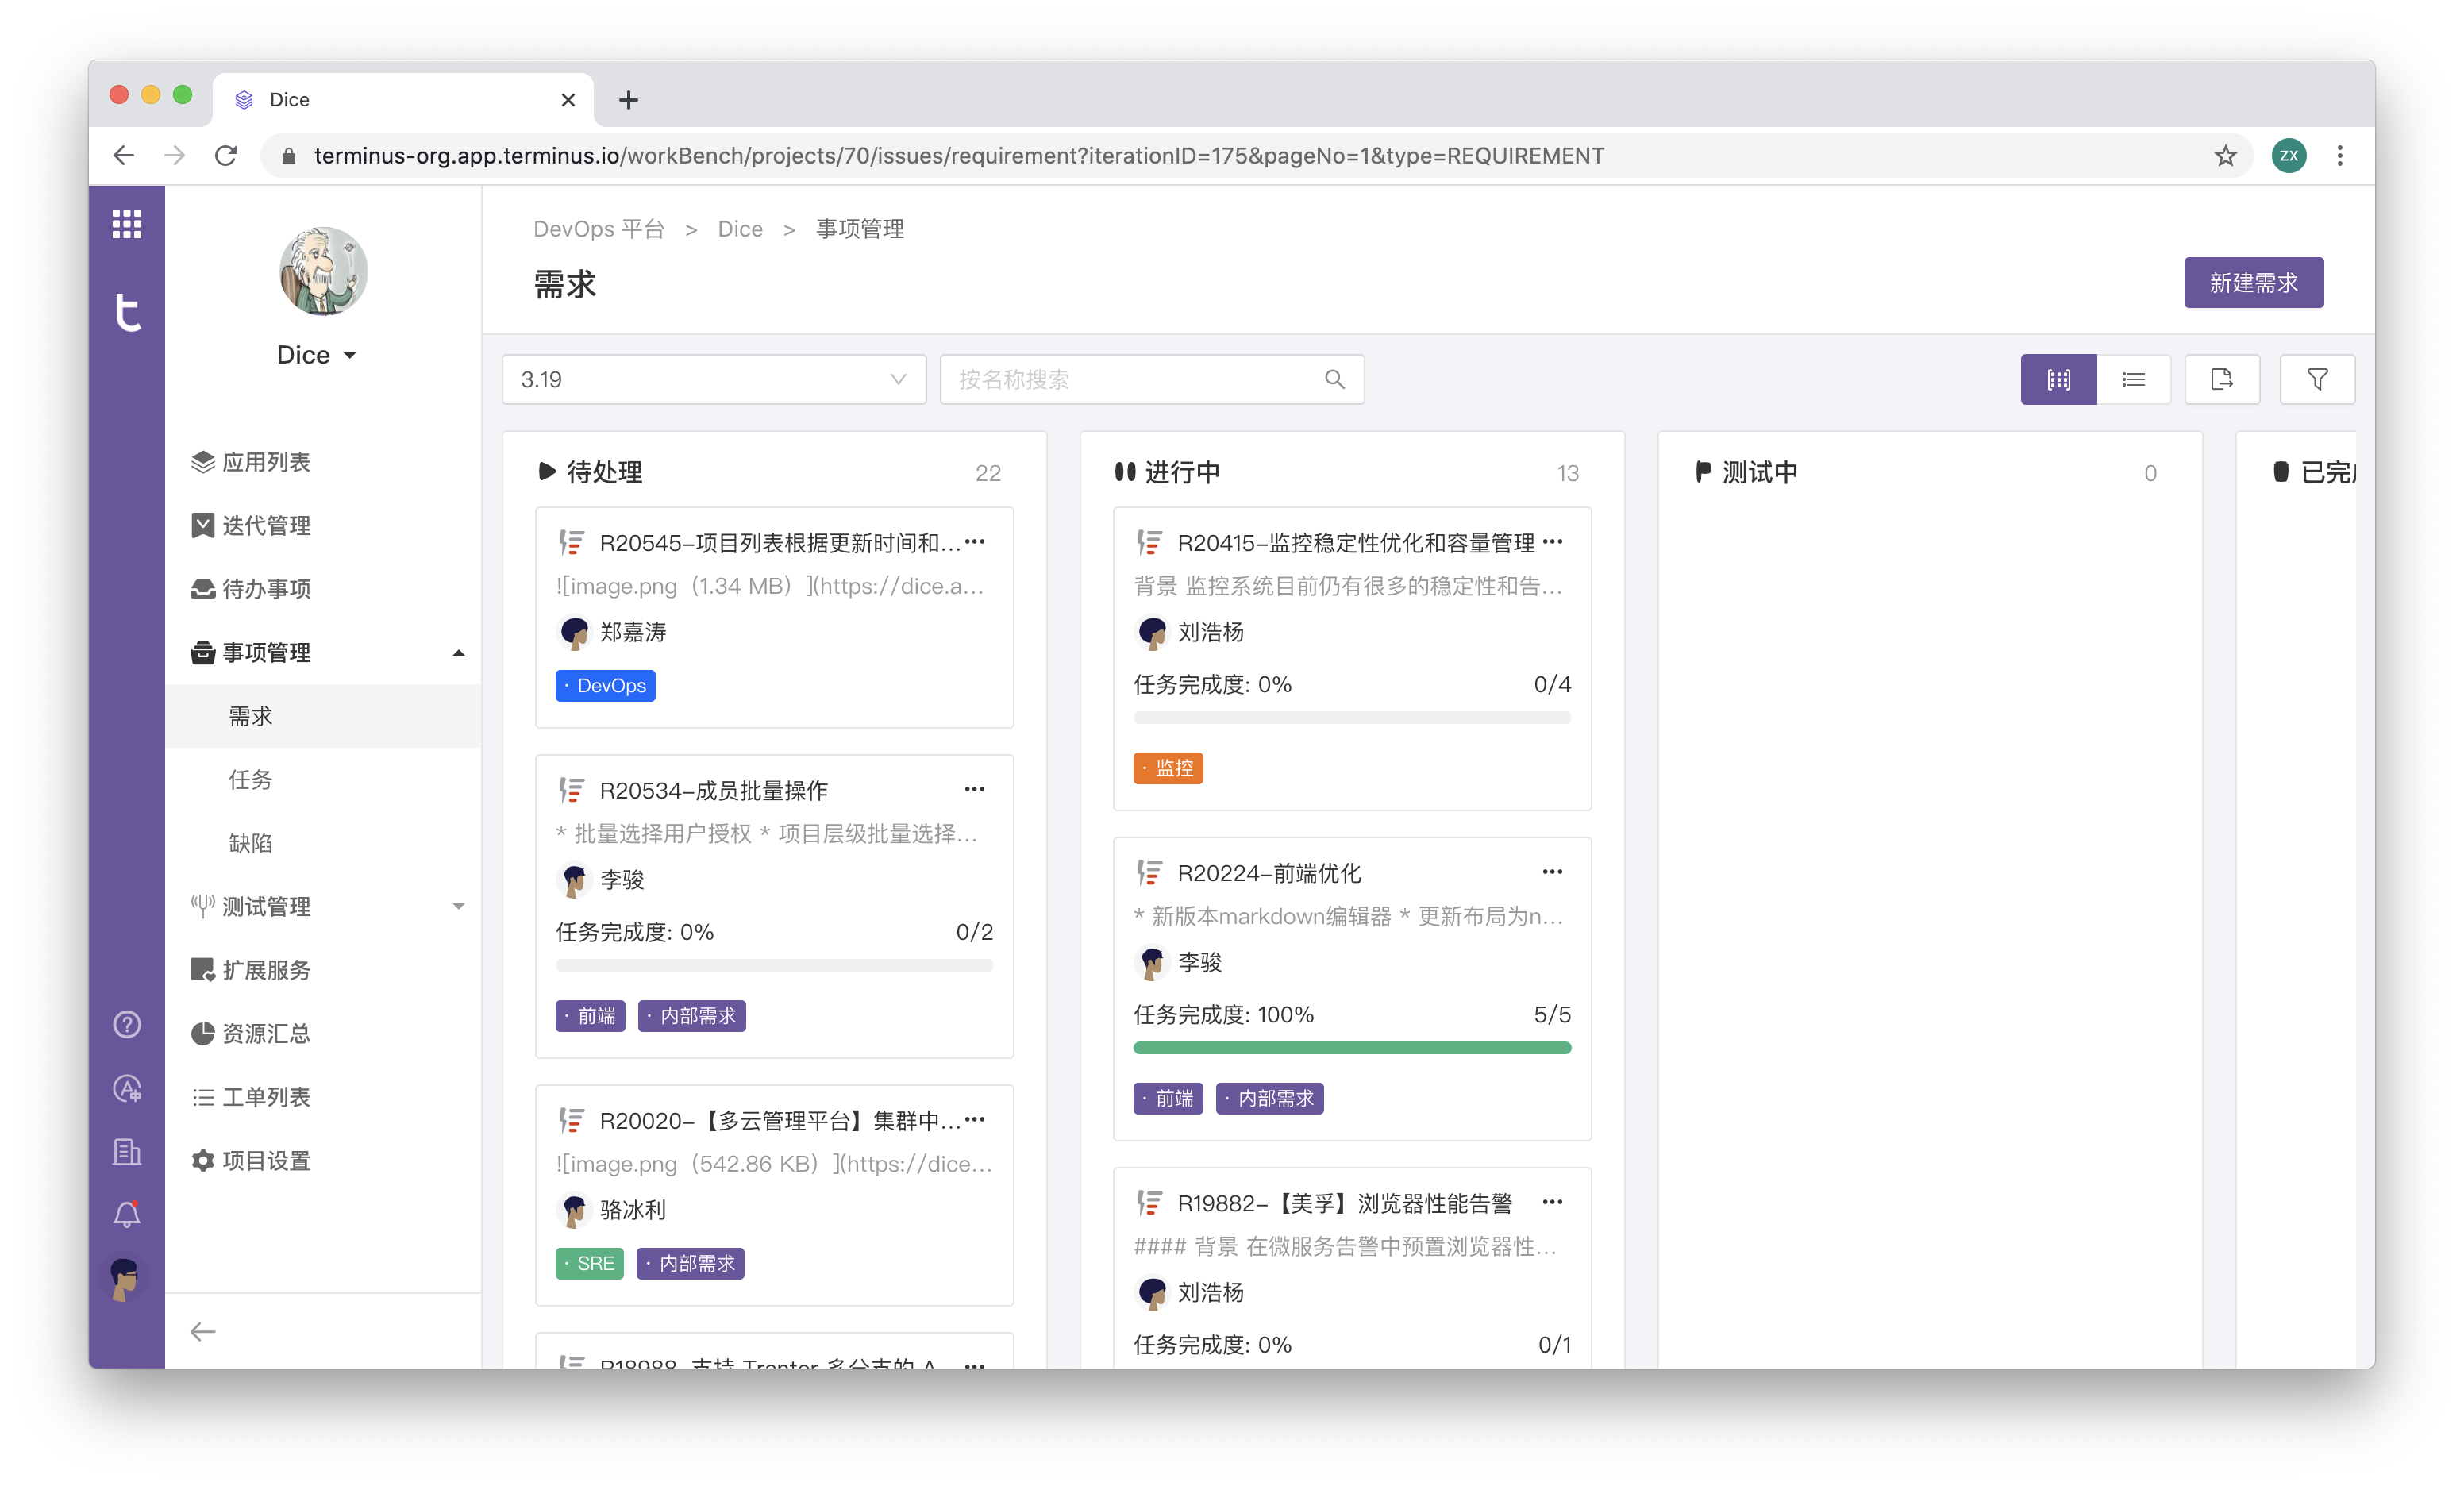Go back in the browser
The width and height of the screenshot is (2464, 1486).
pos(124,156)
